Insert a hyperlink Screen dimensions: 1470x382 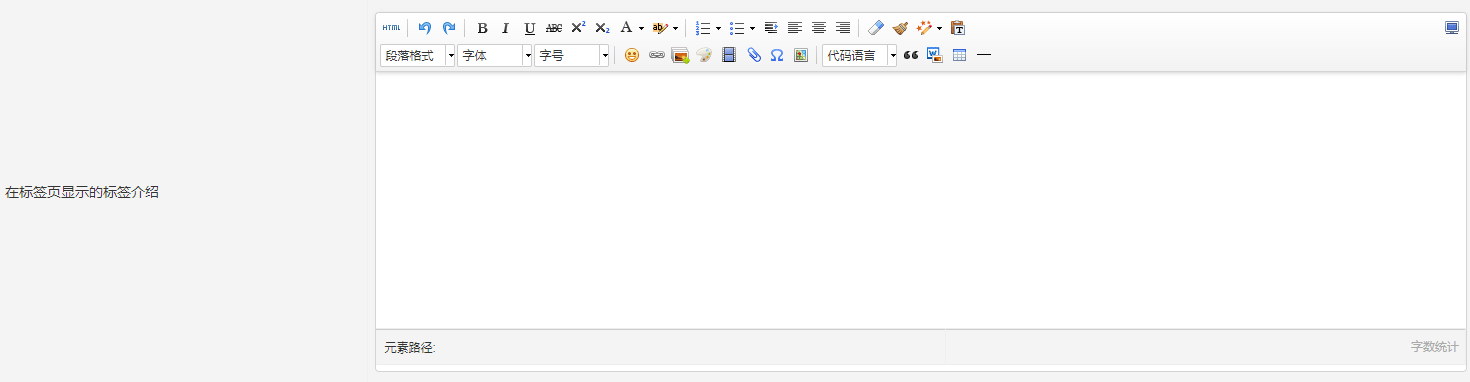[x=657, y=56]
